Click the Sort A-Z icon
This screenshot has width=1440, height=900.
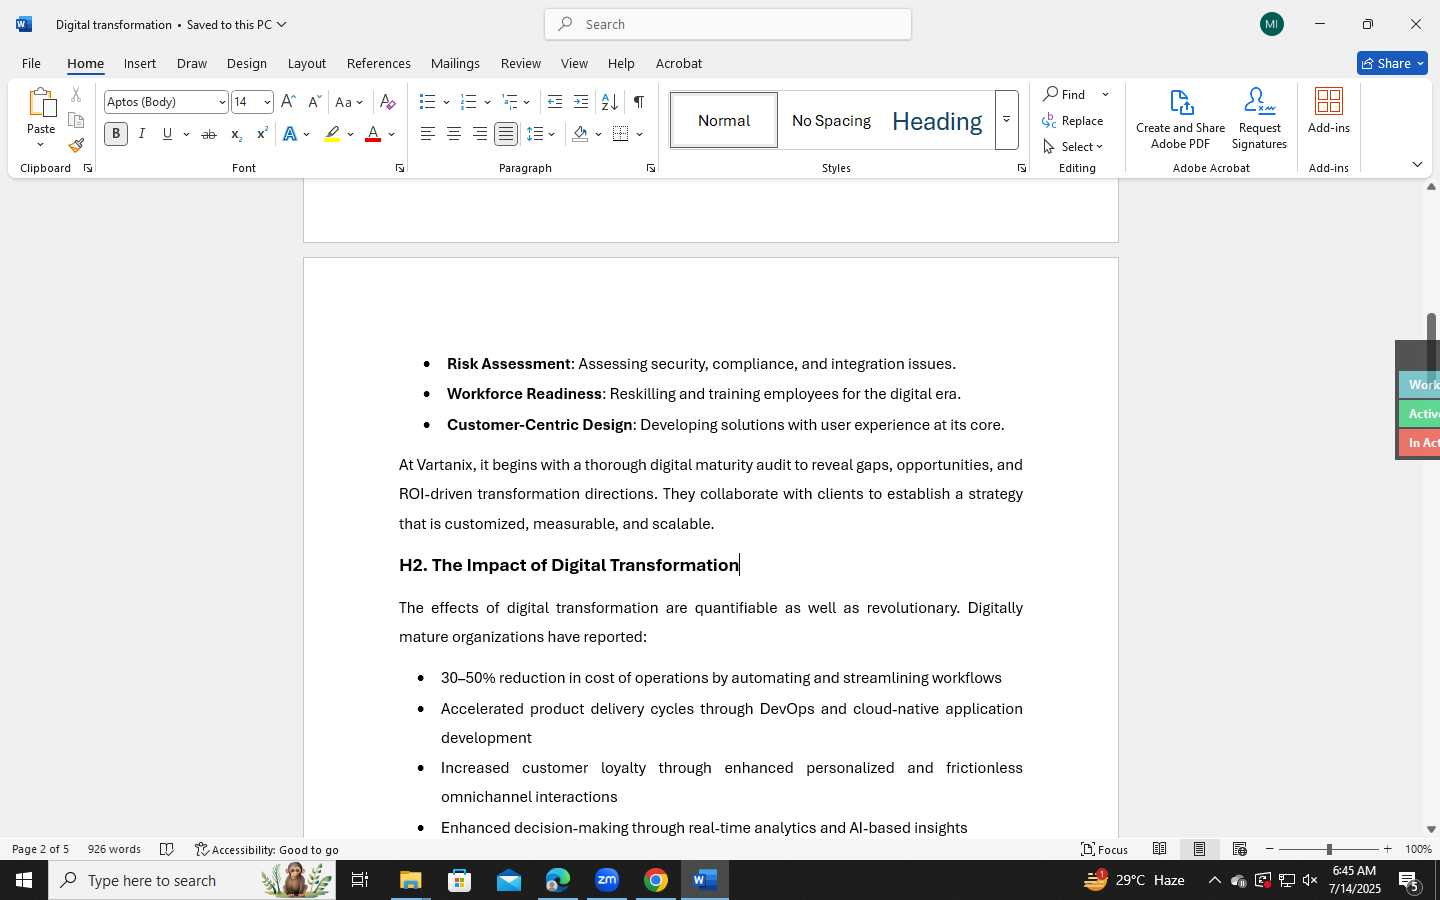[609, 102]
